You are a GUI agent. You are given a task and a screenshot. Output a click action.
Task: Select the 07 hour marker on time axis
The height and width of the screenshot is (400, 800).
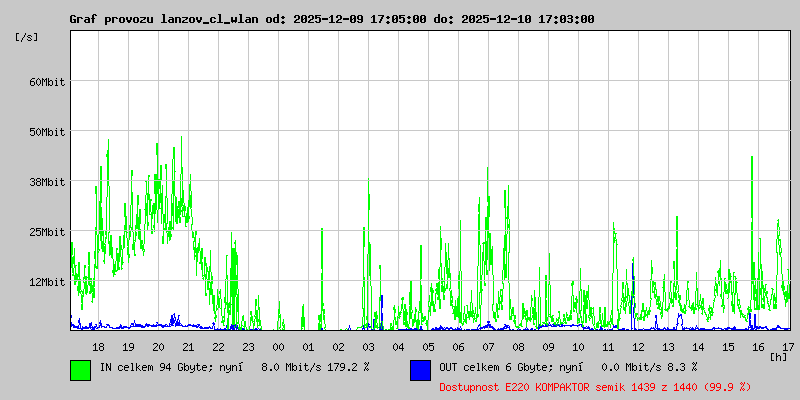click(488, 346)
